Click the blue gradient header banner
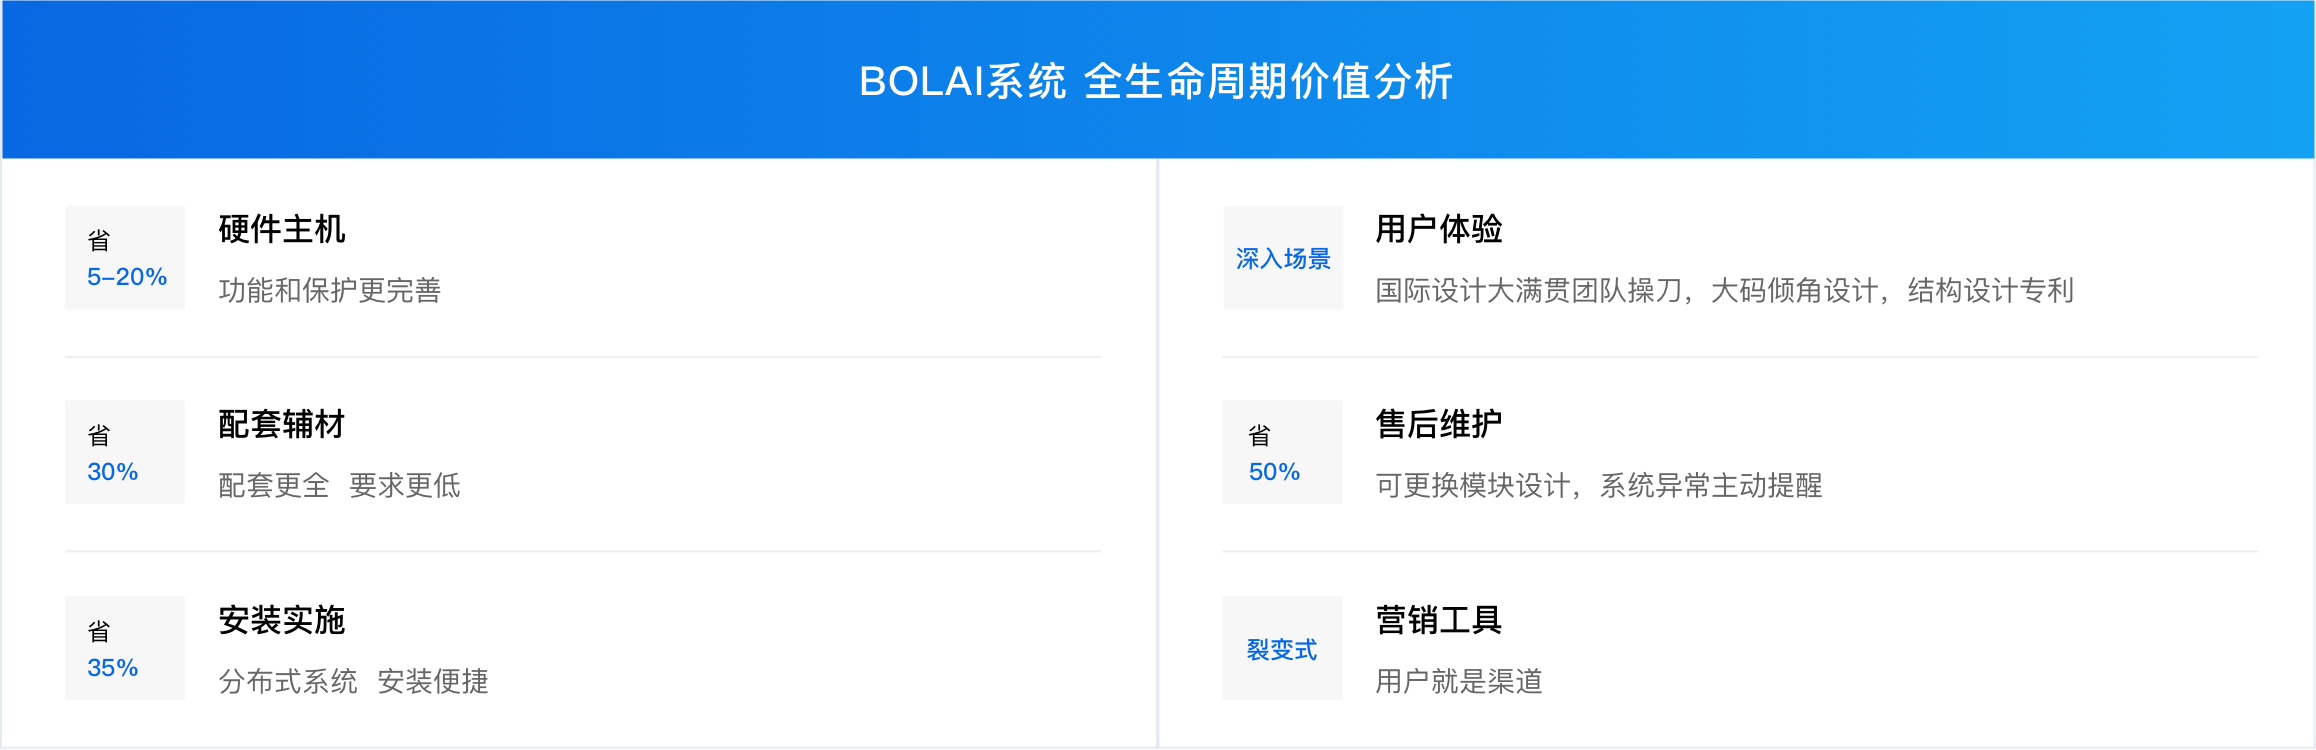The height and width of the screenshot is (750, 2316). tap(1158, 79)
